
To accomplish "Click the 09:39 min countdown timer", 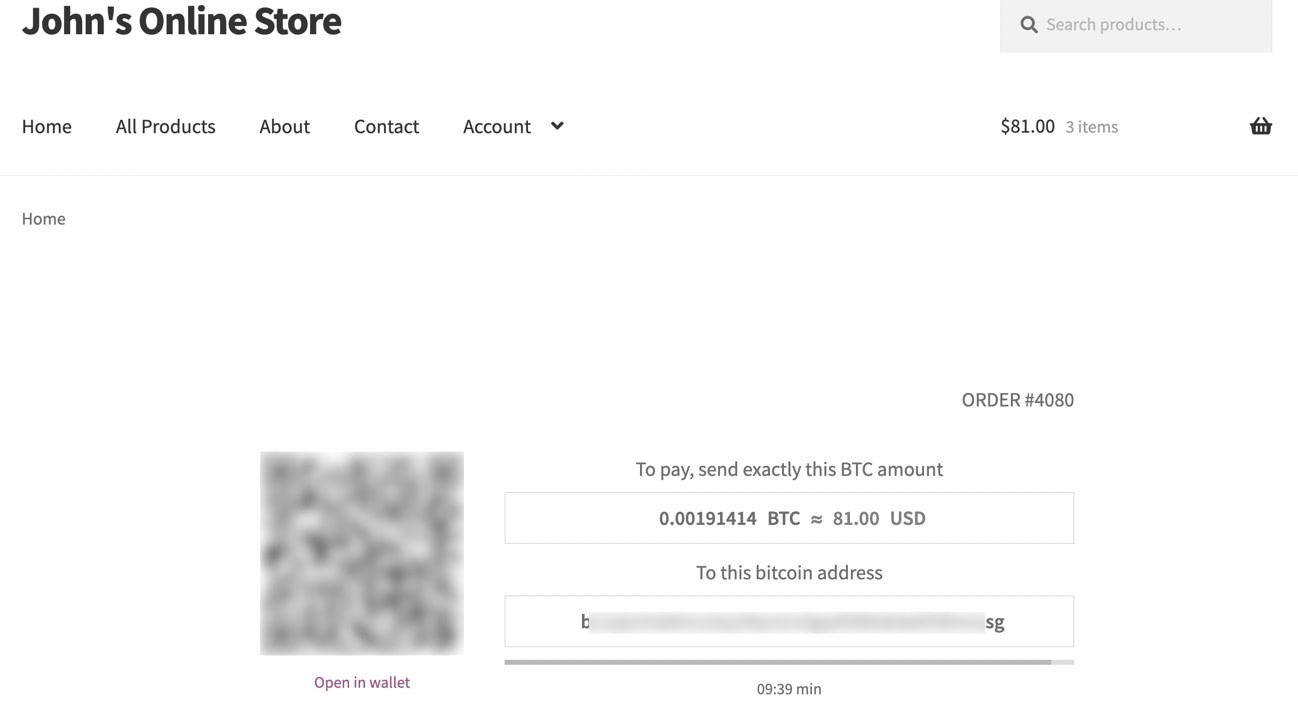I will click(x=789, y=688).
